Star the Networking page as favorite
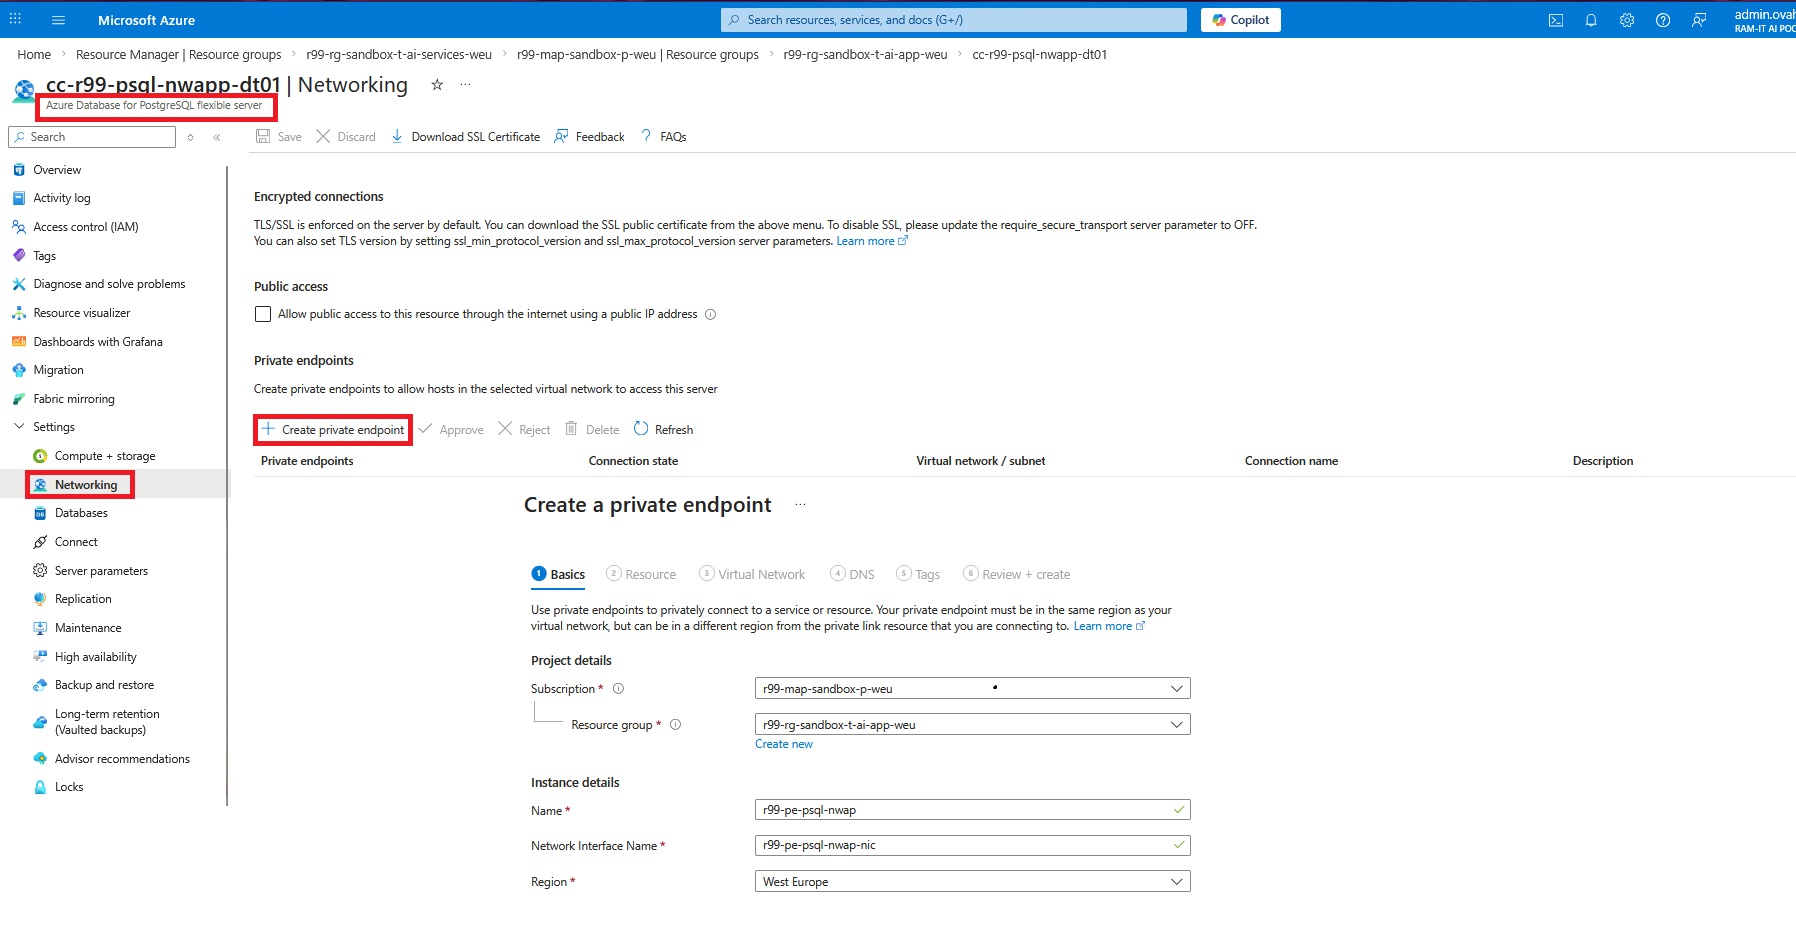 [x=437, y=86]
